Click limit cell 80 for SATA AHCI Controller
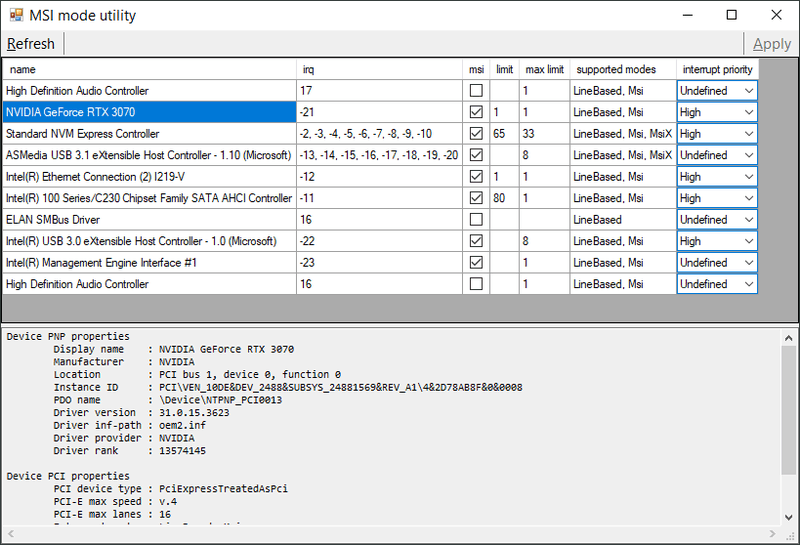 tap(504, 198)
